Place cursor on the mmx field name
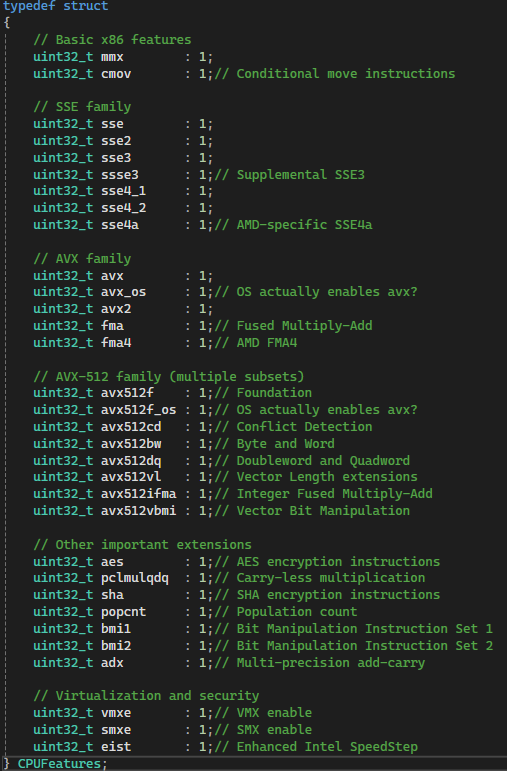This screenshot has height=771, width=507. tap(112, 57)
